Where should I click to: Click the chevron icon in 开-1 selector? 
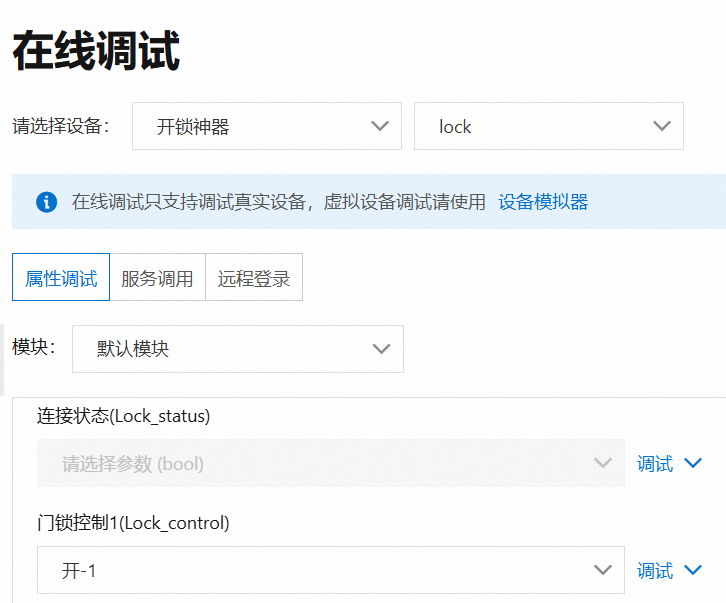coord(602,571)
